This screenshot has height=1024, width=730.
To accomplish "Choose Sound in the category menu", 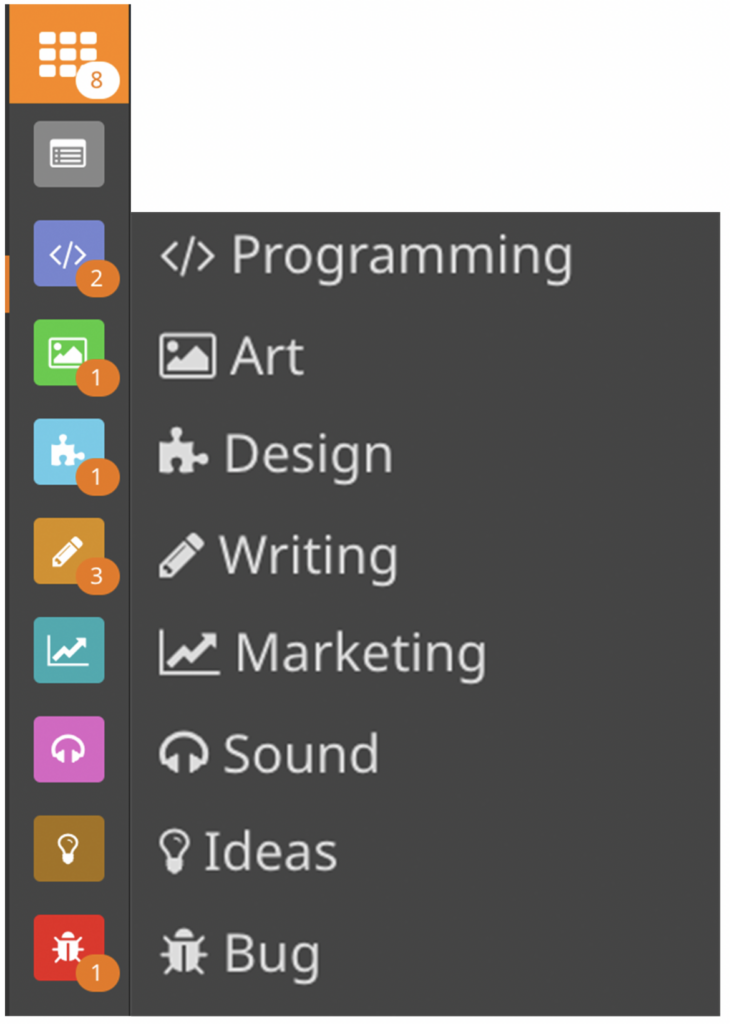I will [x=268, y=753].
